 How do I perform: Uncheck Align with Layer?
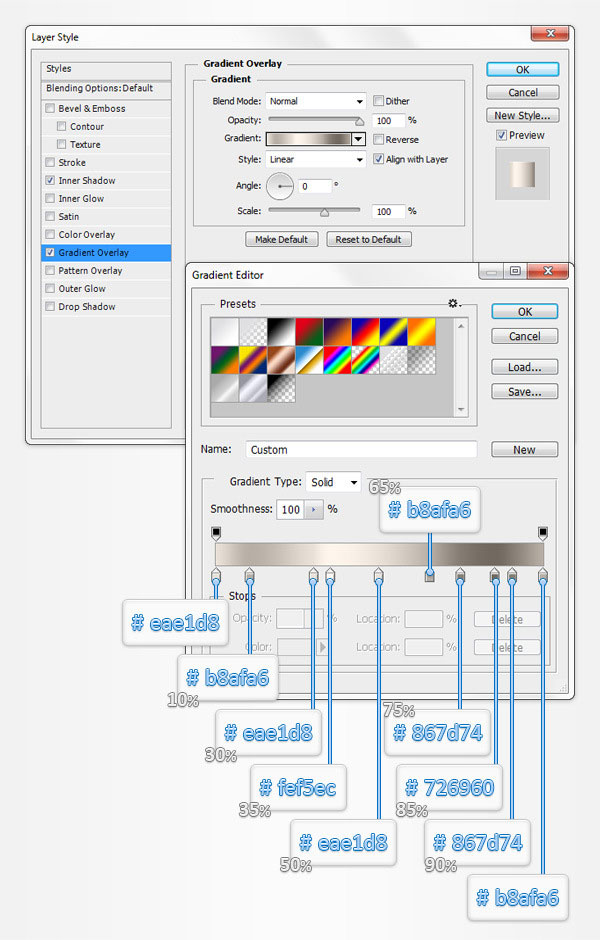(x=378, y=159)
